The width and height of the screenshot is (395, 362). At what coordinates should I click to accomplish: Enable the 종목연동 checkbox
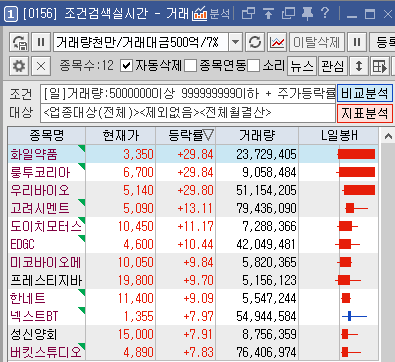(190, 66)
